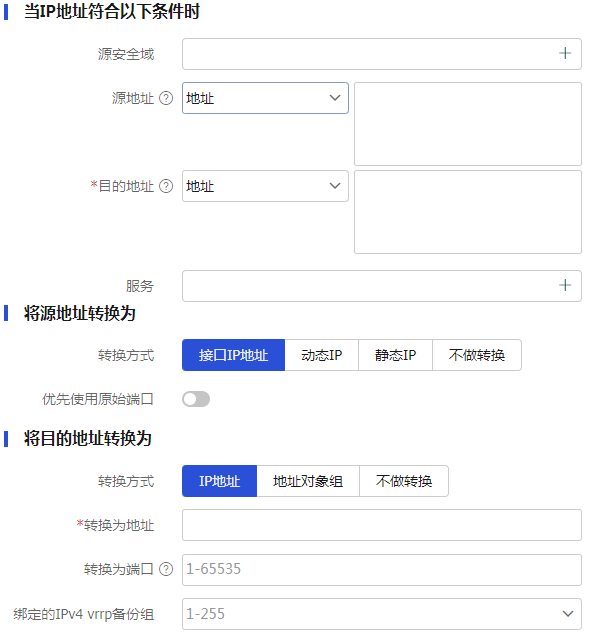Click the 转换为端口 input field
This screenshot has height=636, width=589.
382,569
